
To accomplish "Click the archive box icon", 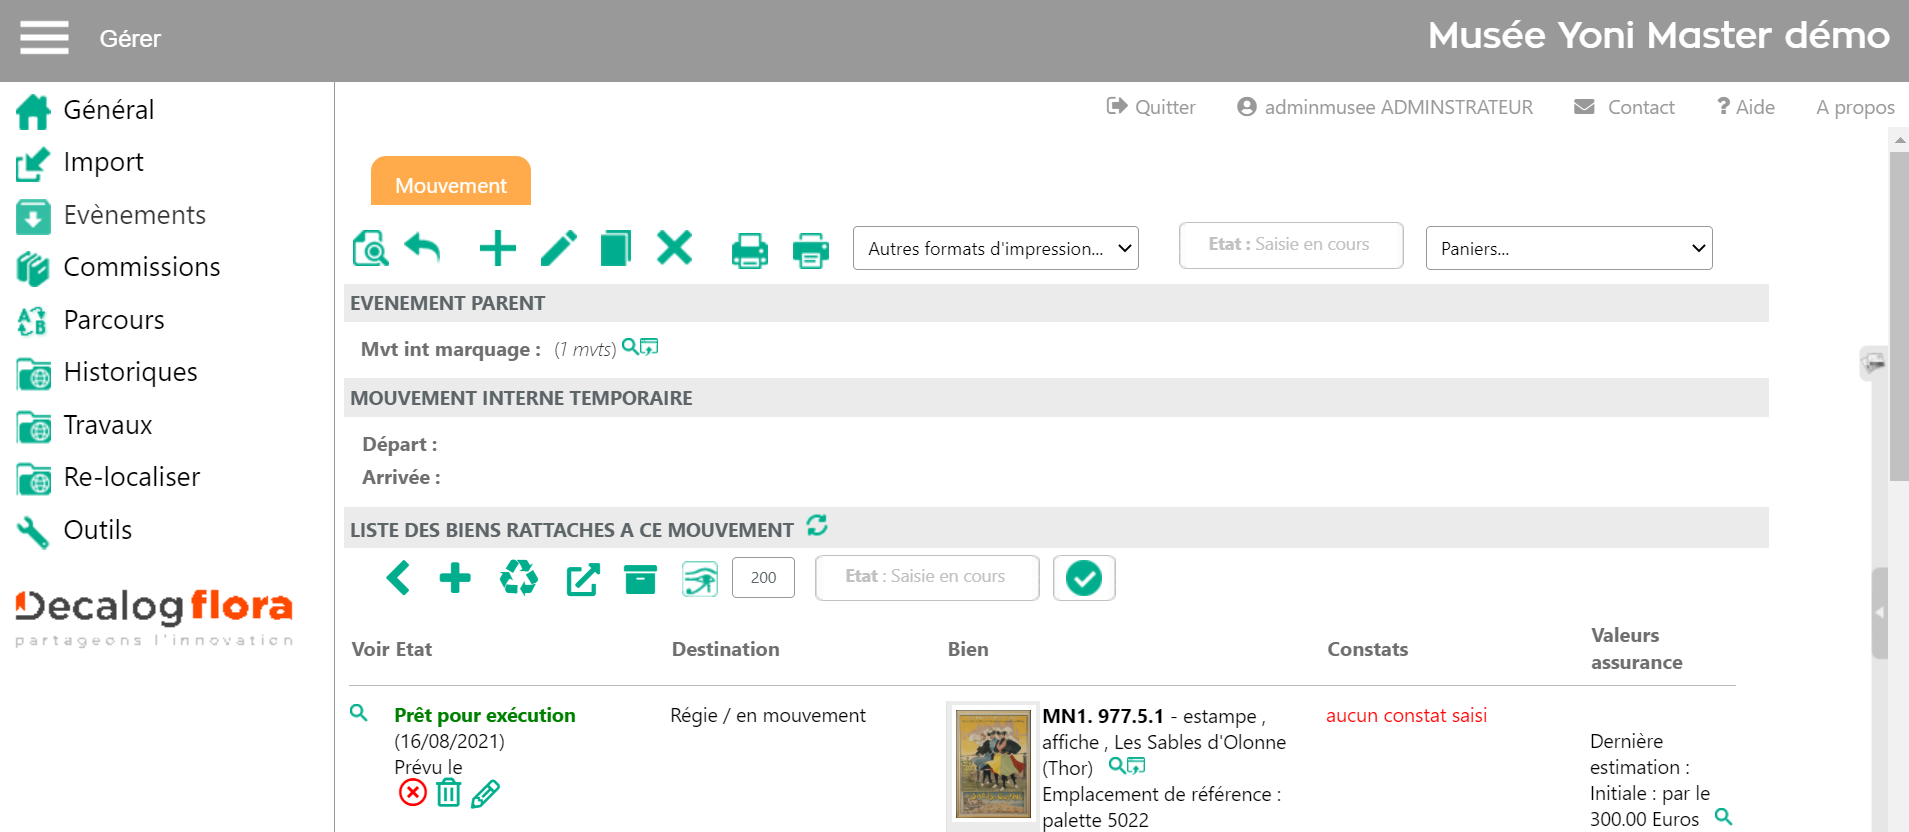I will (640, 578).
